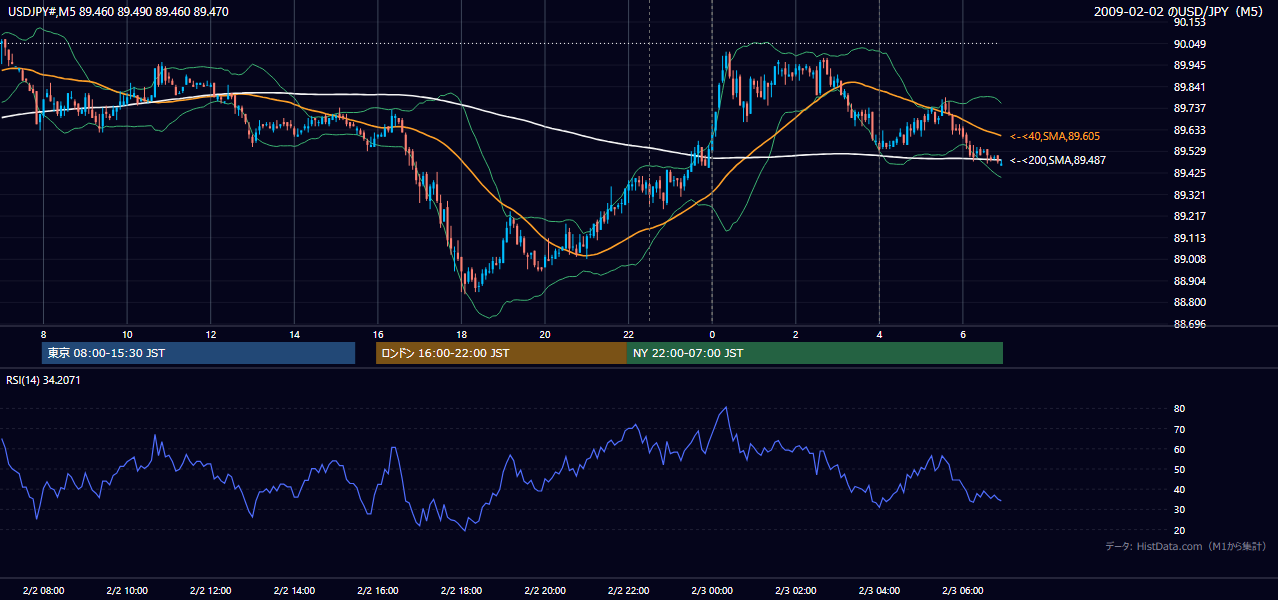Screen dimensions: 1278x600
Task: Click price axis value 89.321
Action: (x=1191, y=195)
